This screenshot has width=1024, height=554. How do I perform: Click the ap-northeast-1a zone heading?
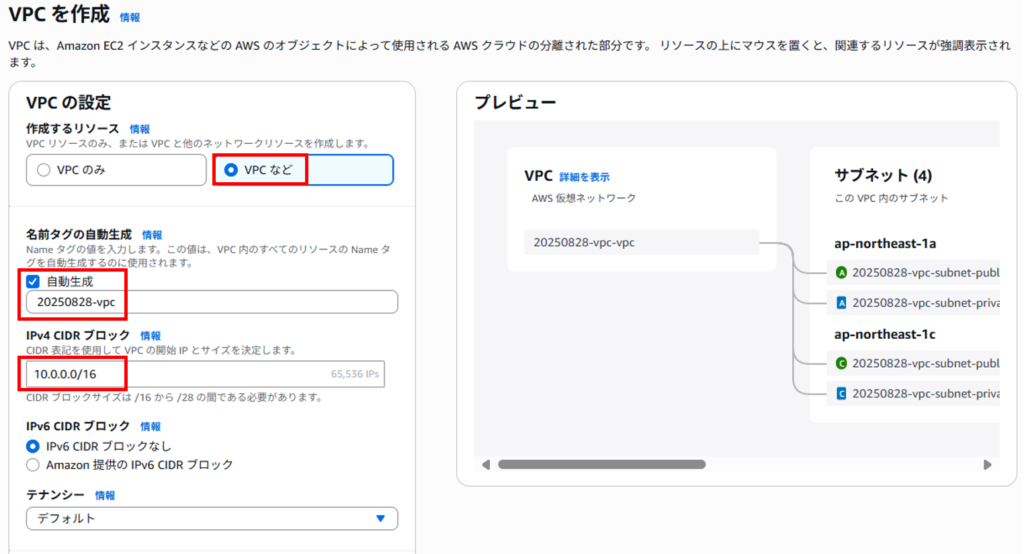click(x=885, y=244)
